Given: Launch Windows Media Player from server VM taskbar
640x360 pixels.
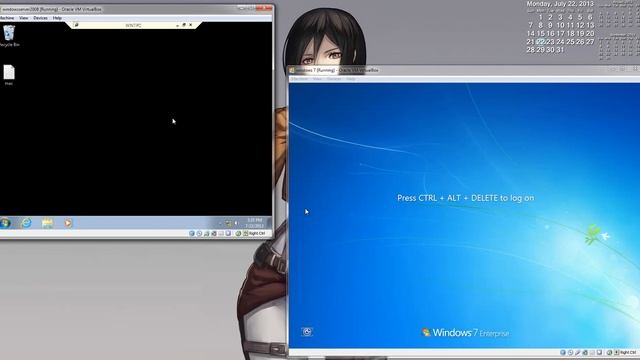Looking at the screenshot, I should click(68, 223).
